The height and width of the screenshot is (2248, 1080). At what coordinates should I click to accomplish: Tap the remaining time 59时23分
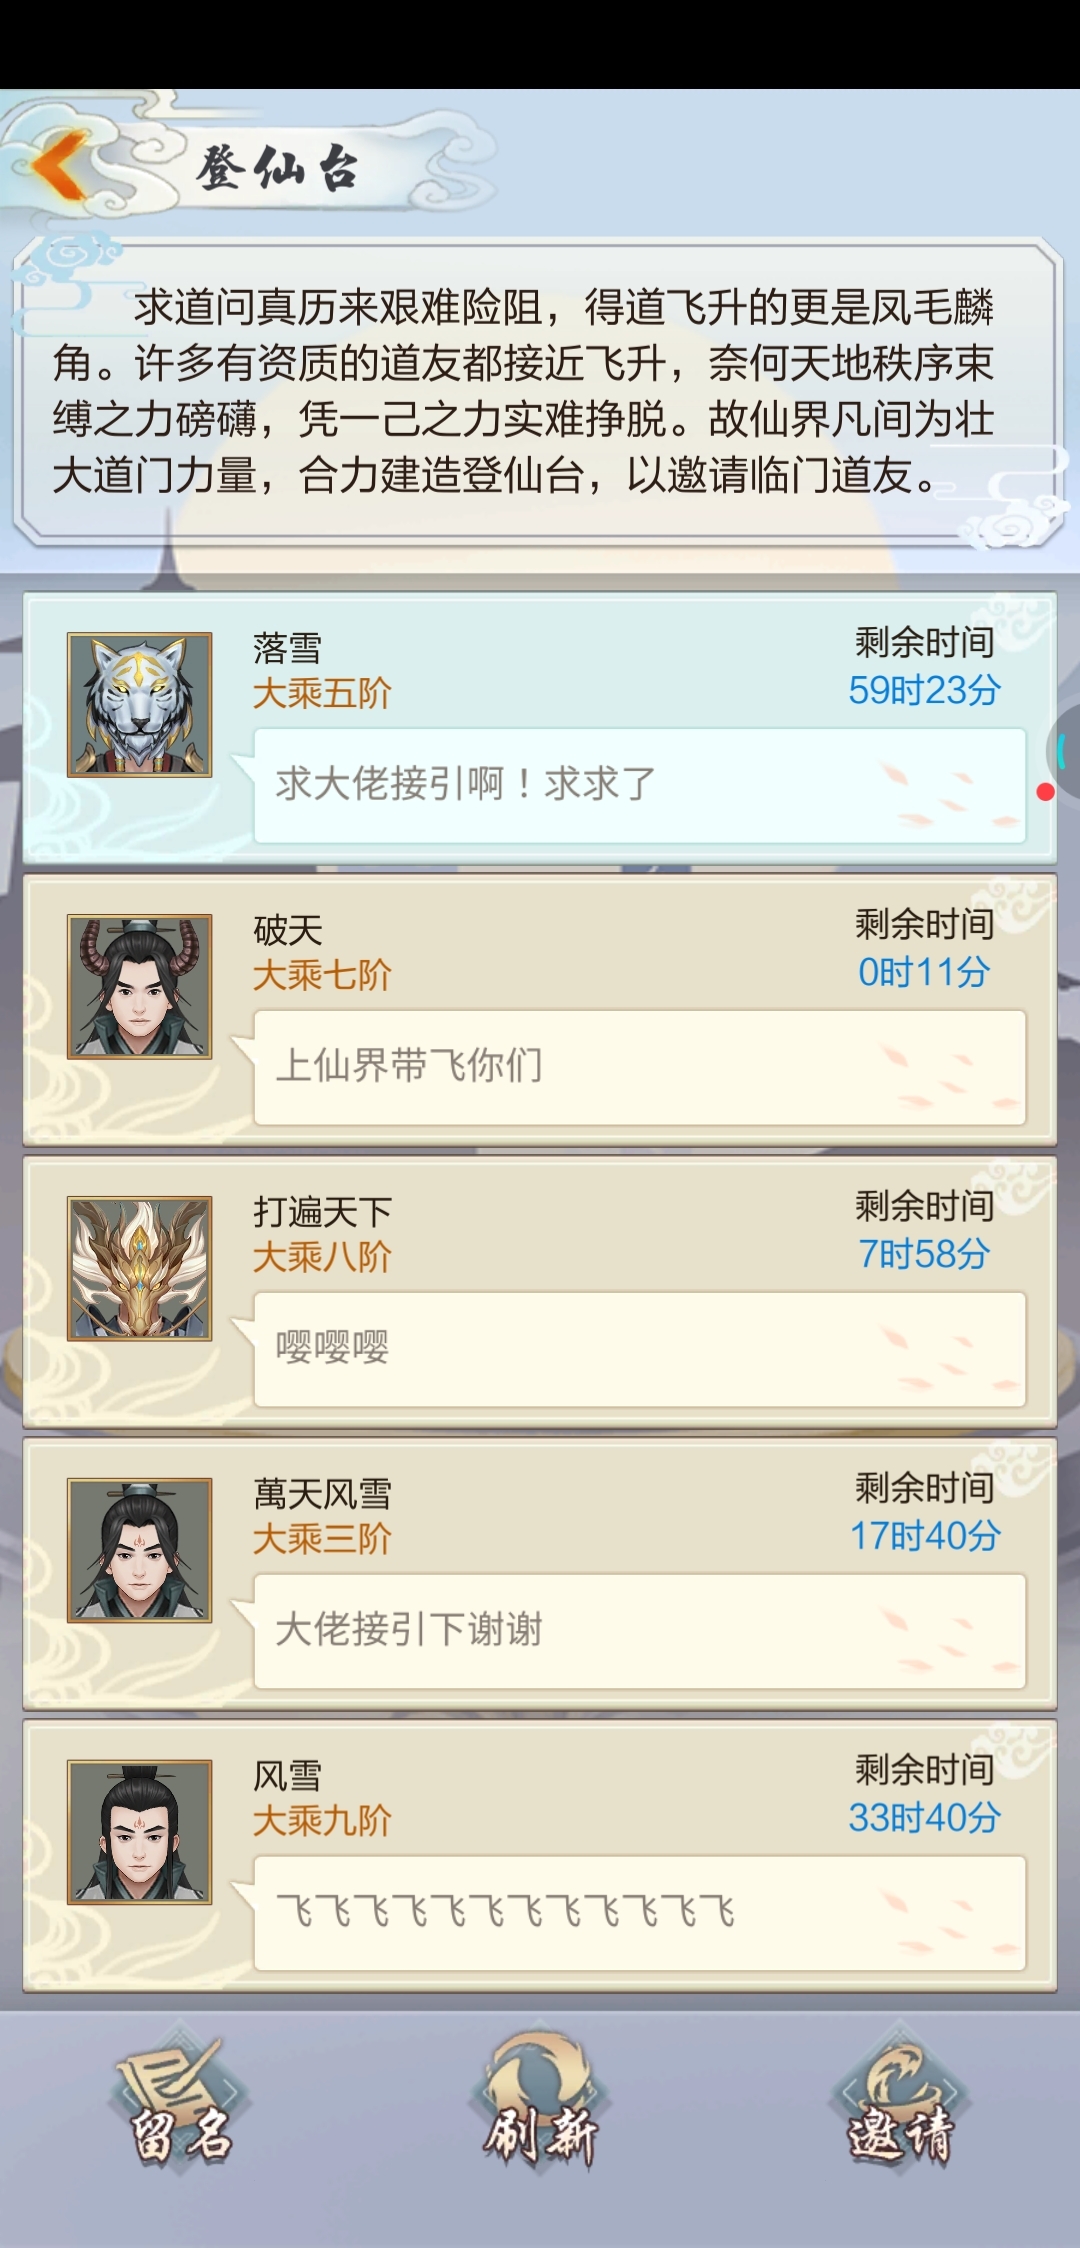tap(924, 690)
